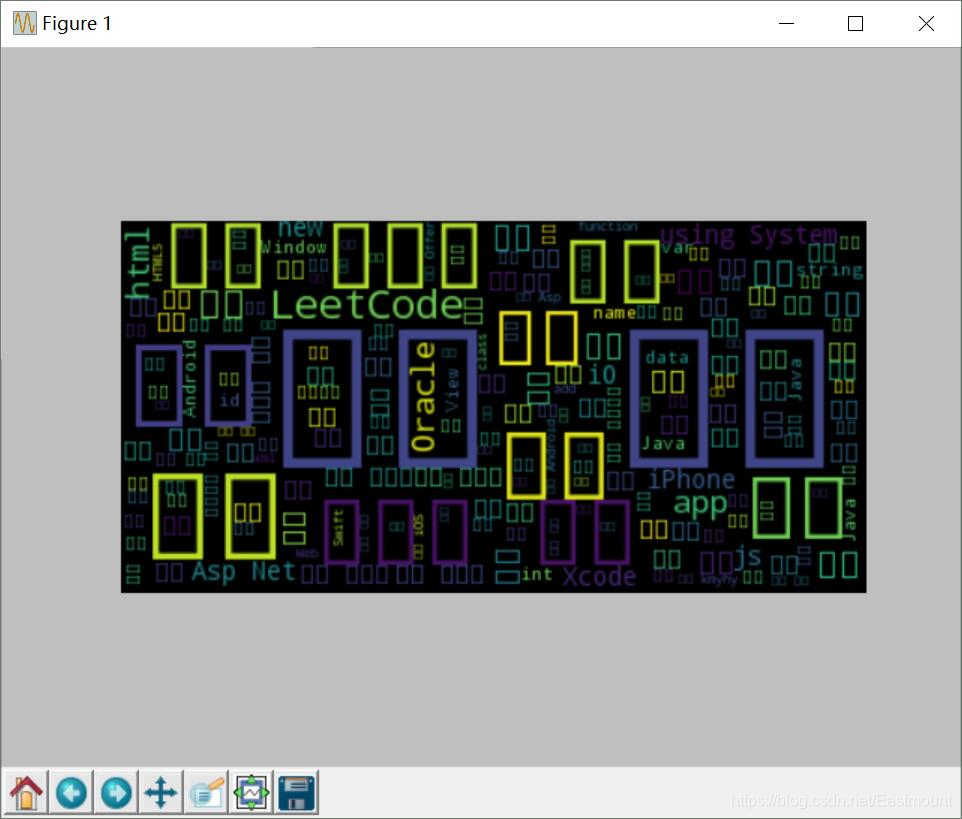This screenshot has width=962, height=819.
Task: Select the Pan axes tool
Action: point(161,793)
